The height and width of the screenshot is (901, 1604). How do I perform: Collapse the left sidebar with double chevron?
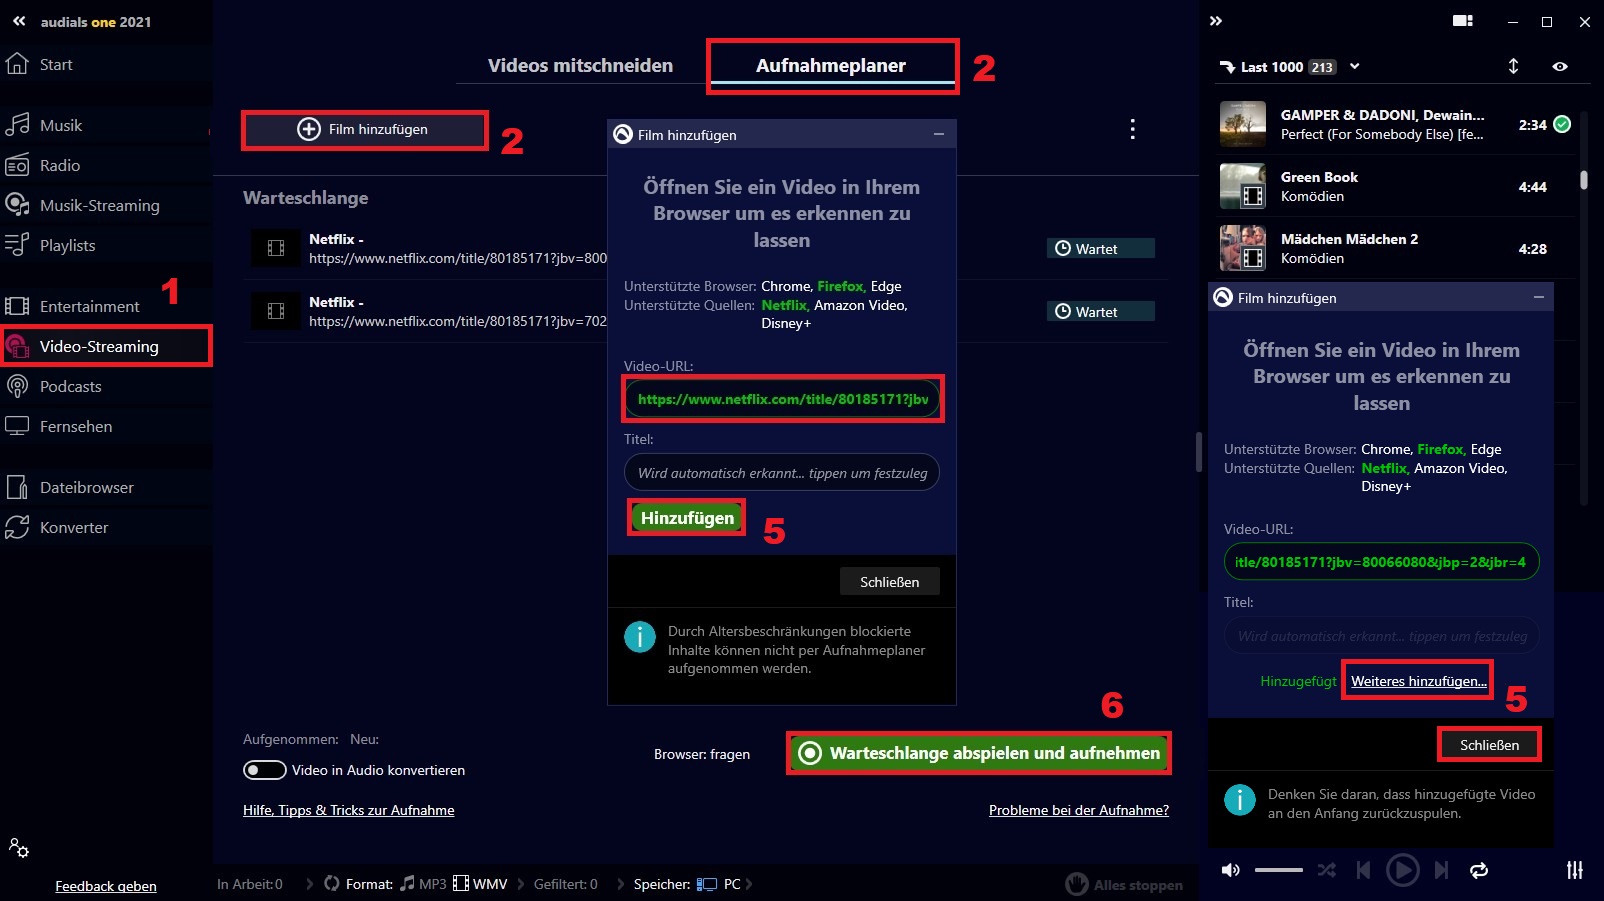[19, 21]
